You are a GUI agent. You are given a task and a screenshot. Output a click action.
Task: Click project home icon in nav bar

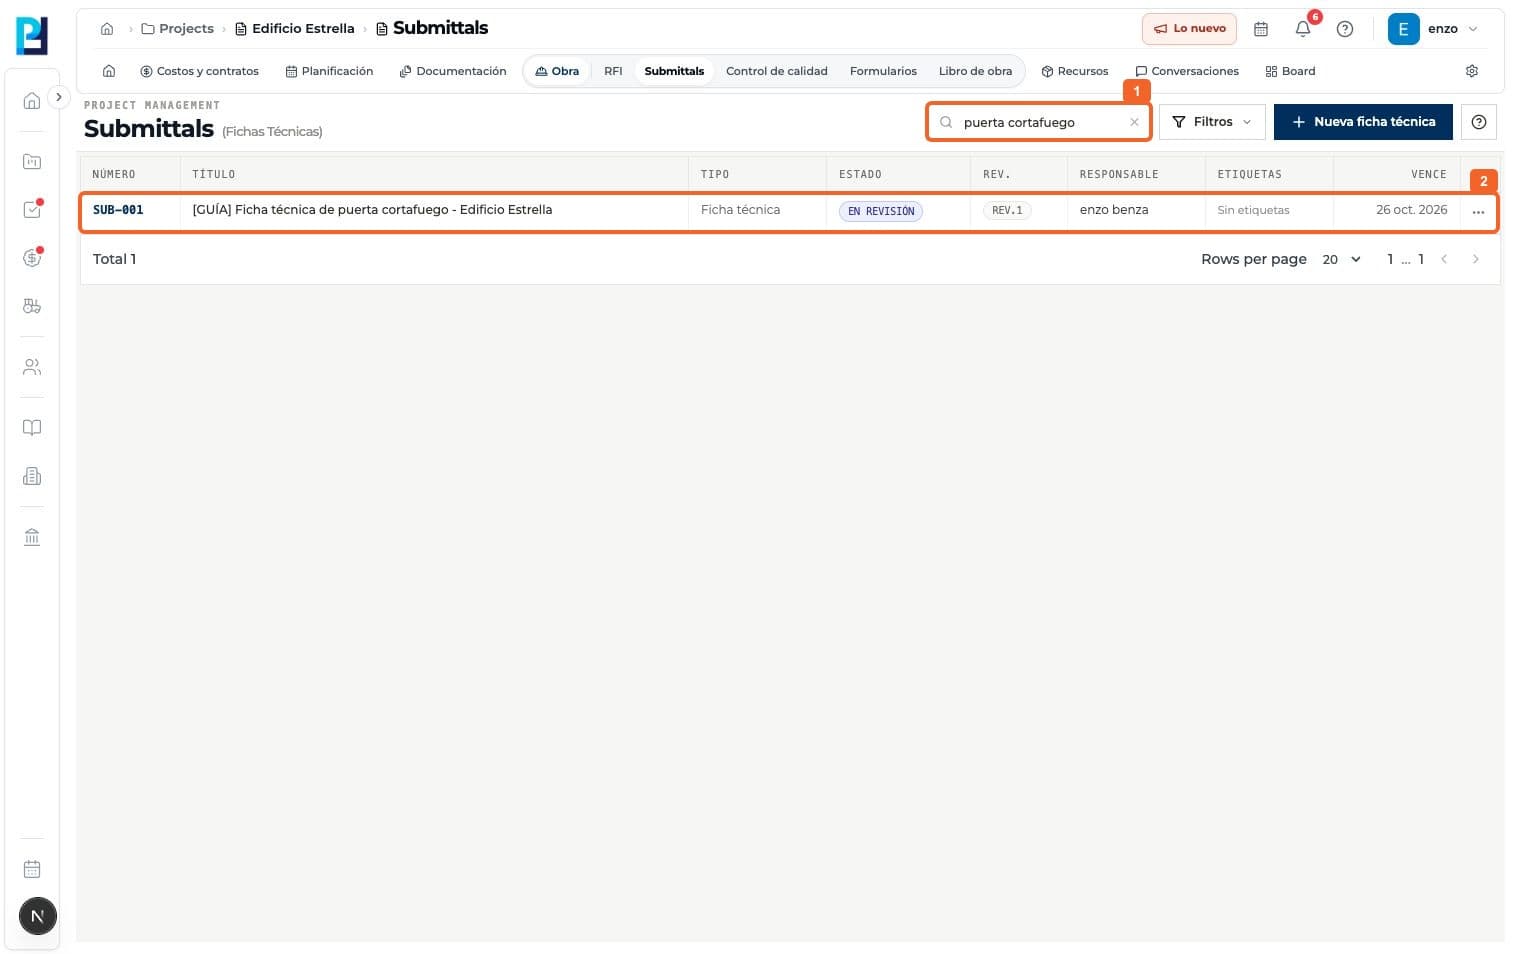point(109,71)
